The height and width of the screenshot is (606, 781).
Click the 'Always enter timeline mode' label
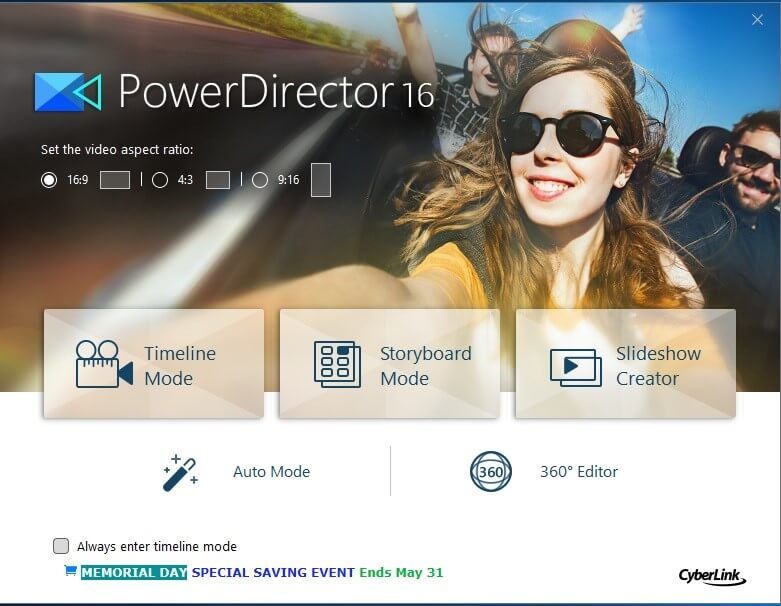(x=157, y=547)
